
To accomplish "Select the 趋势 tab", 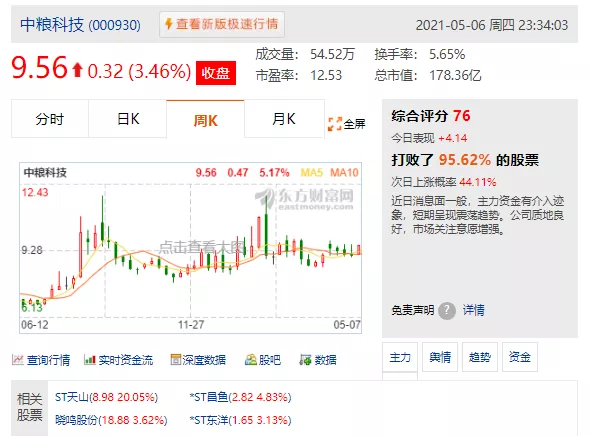I will [x=480, y=357].
